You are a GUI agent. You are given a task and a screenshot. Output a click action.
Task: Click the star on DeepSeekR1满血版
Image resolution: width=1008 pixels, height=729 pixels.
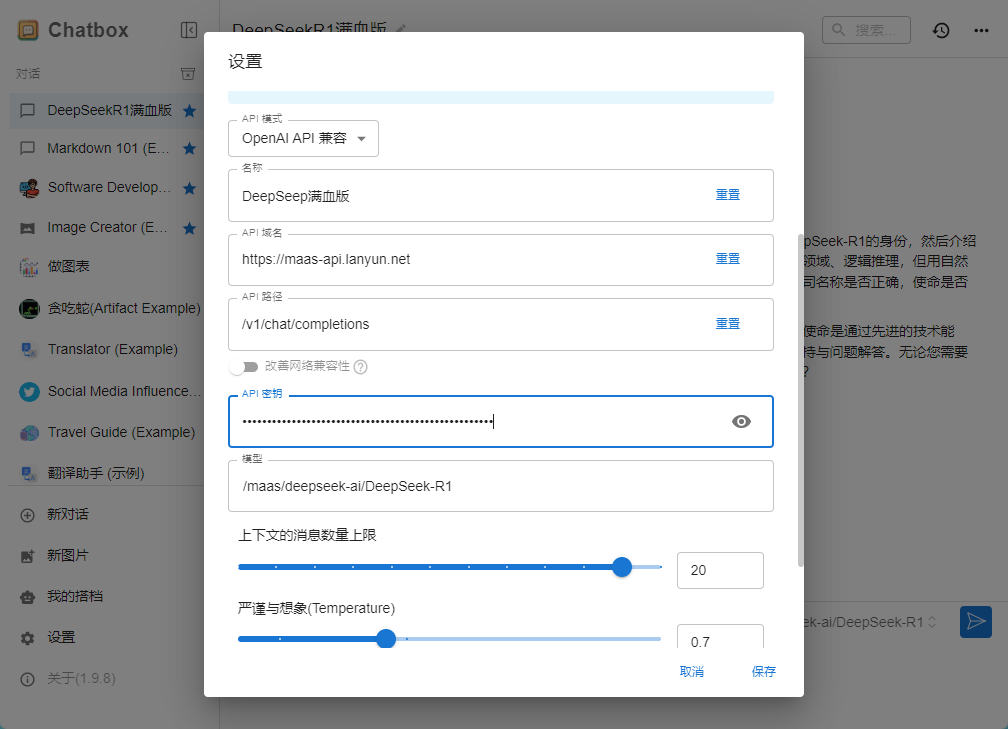[189, 111]
